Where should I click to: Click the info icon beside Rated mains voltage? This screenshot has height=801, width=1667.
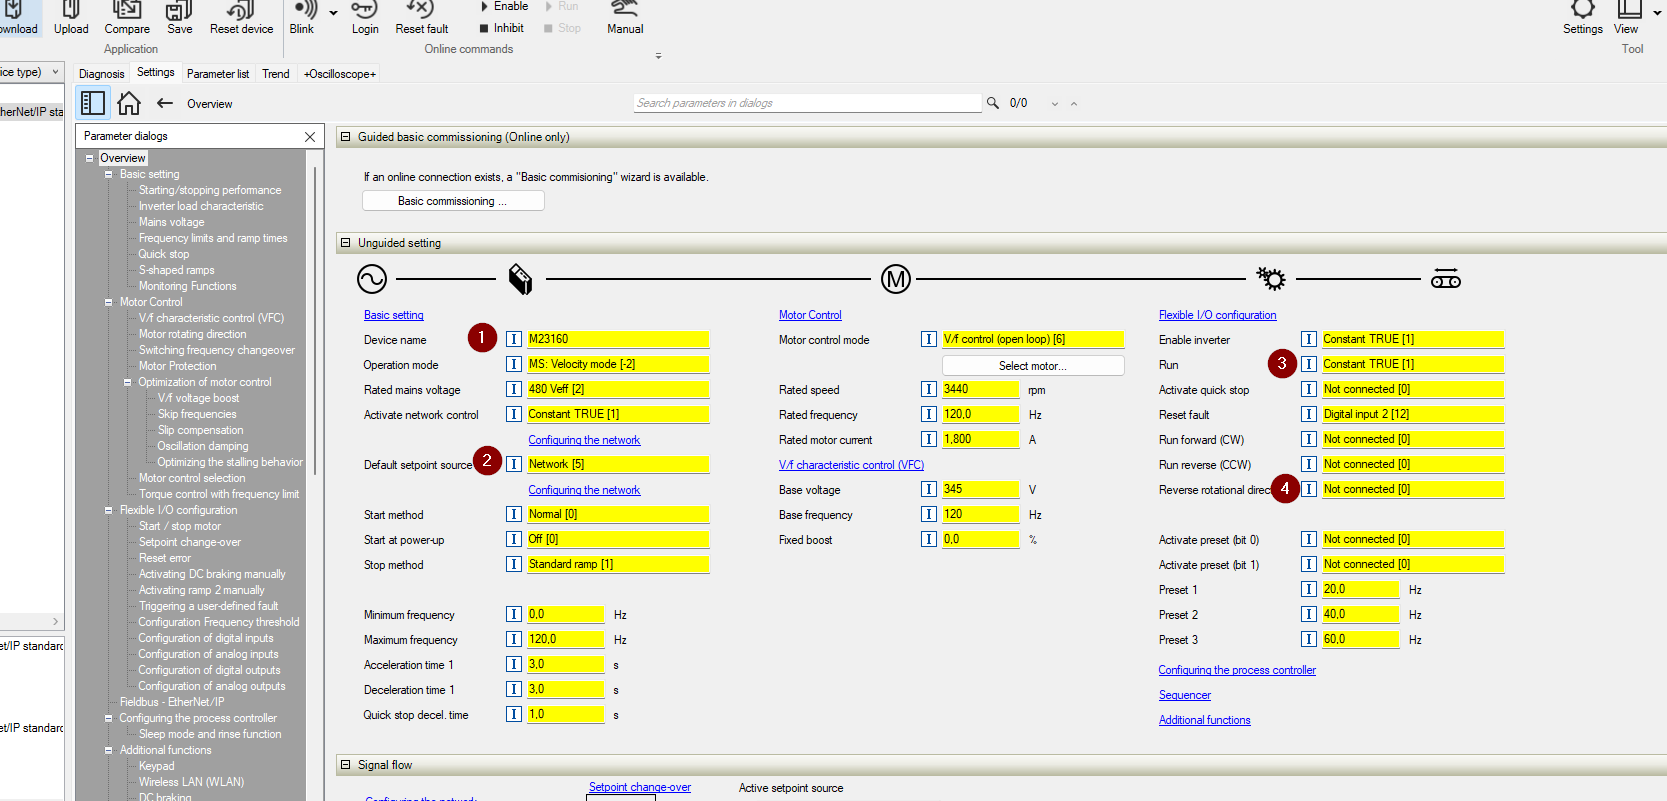514,389
